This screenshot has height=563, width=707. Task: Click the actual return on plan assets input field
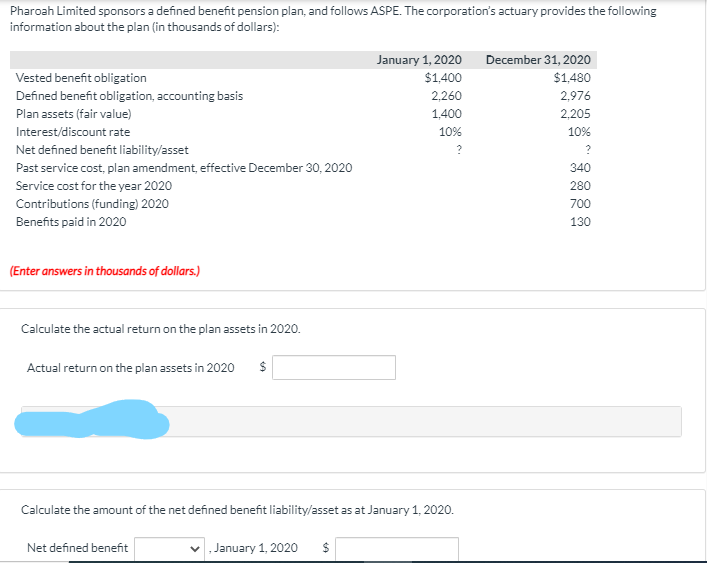(334, 367)
